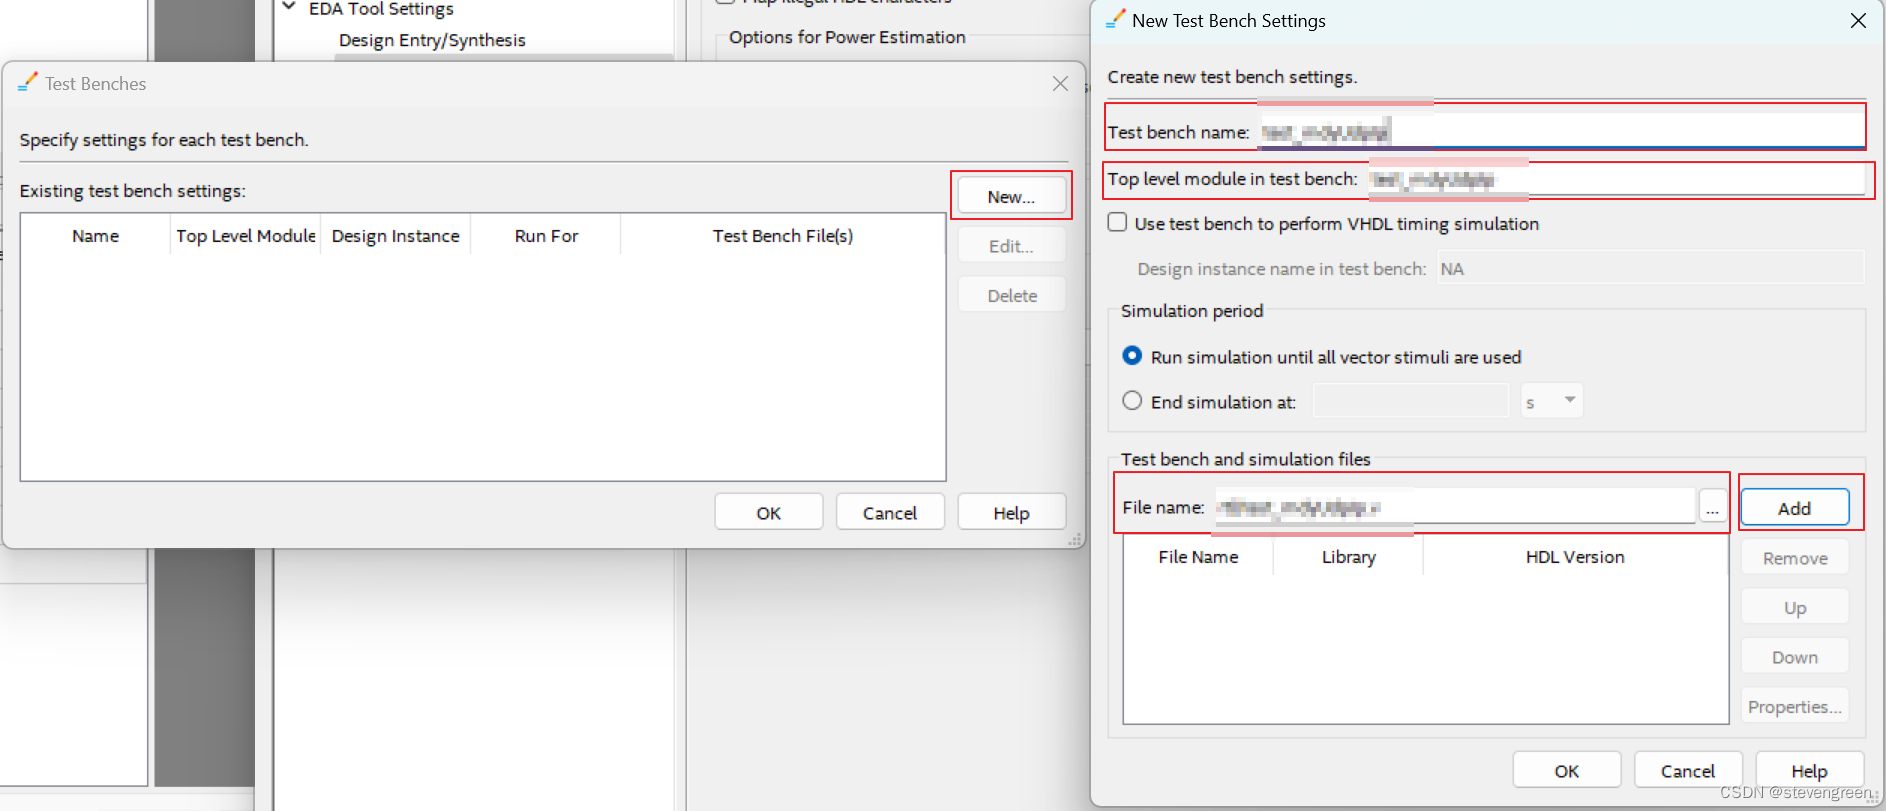Click the disabled Edit... button

[x=1011, y=246]
